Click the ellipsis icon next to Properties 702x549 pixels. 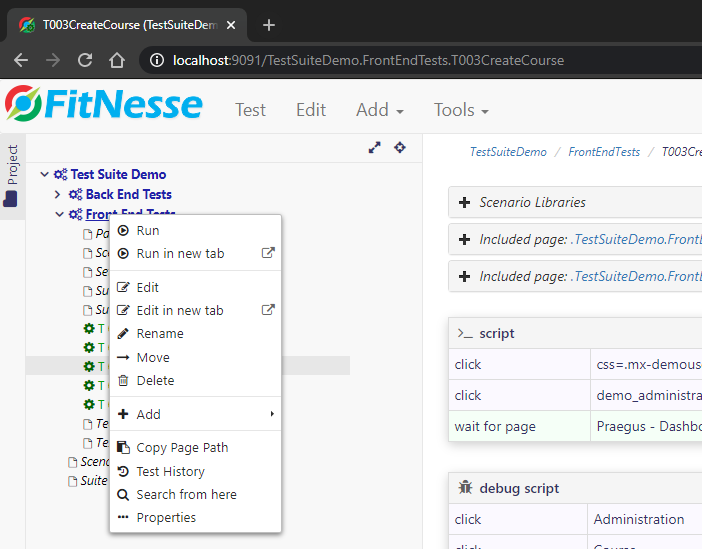pos(123,517)
